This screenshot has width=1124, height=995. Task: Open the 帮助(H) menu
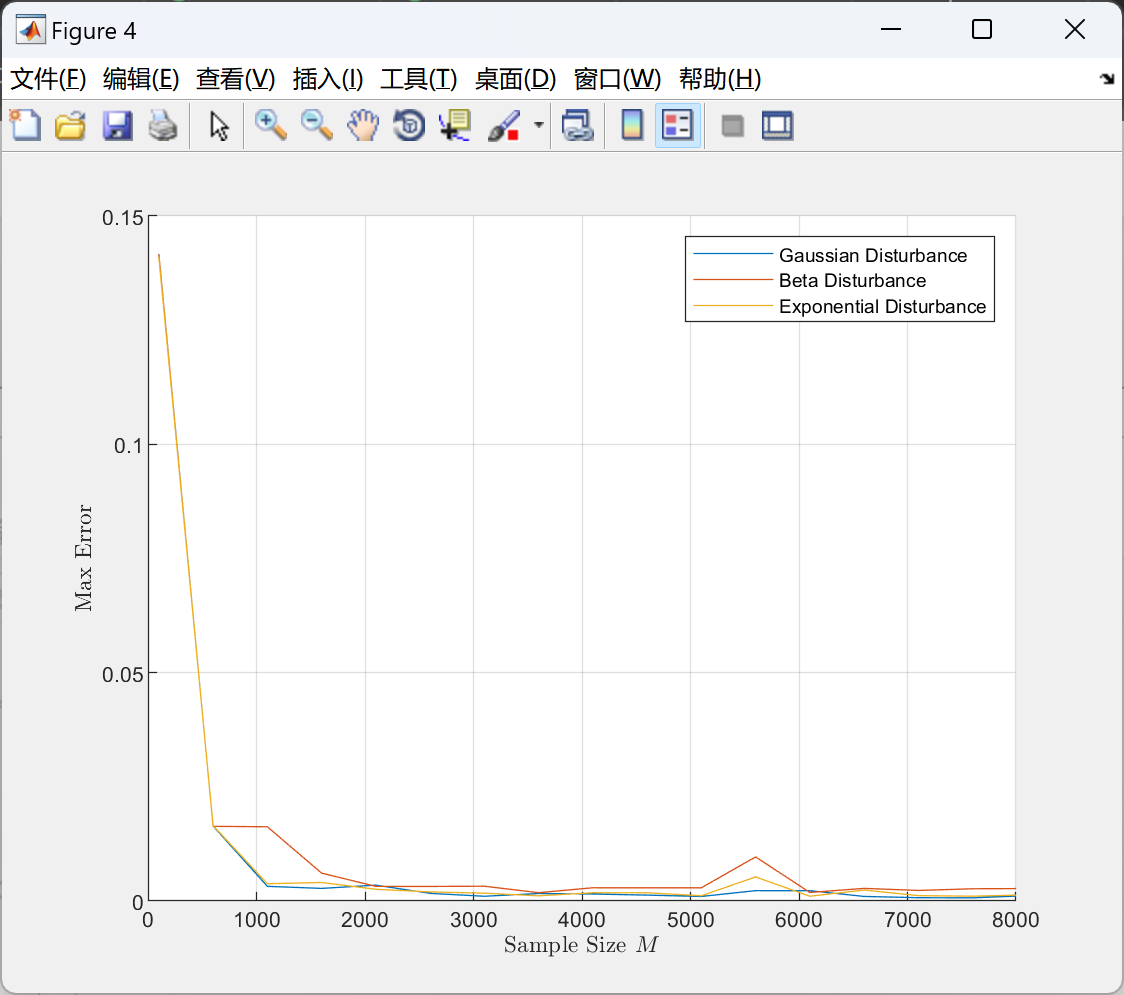[x=720, y=79]
